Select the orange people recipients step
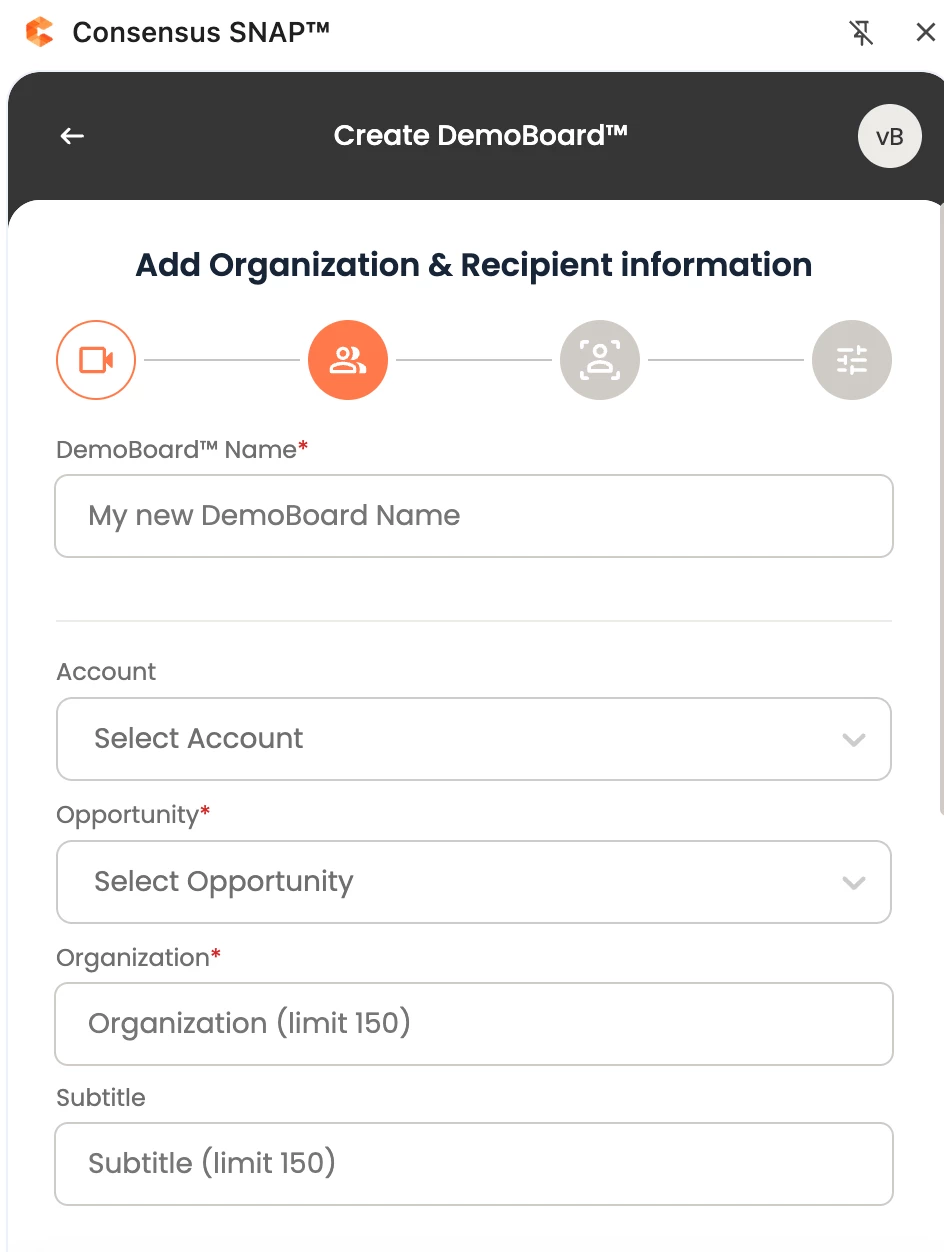Screen dimensions: 944x1252 [348, 360]
